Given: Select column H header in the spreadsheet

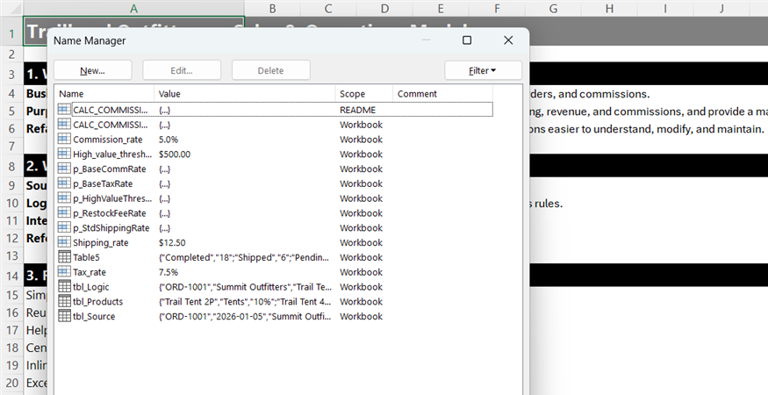Looking at the screenshot, I should (x=609, y=8).
